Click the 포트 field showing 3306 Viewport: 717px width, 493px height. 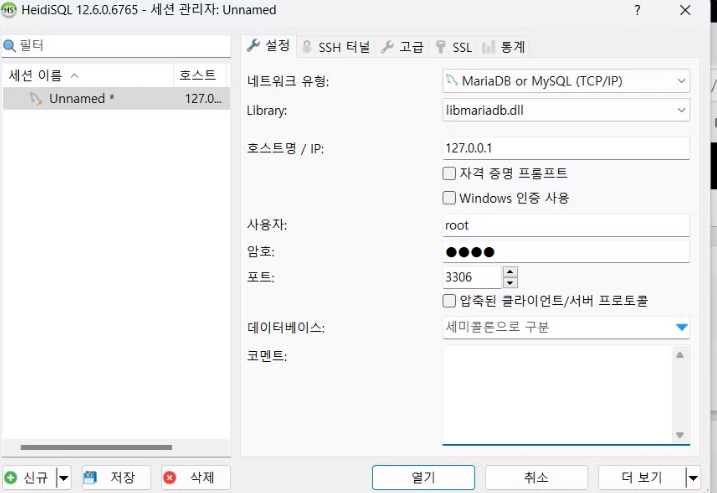click(473, 277)
